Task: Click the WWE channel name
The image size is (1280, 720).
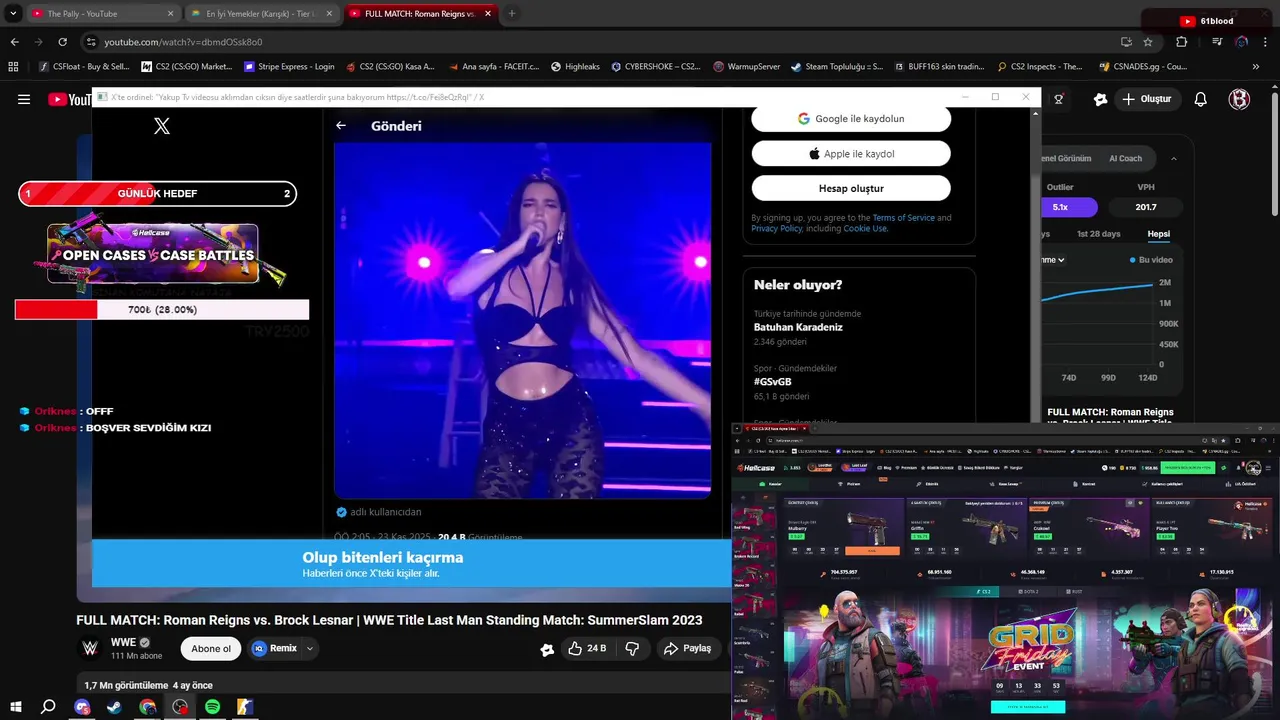Action: (123, 642)
